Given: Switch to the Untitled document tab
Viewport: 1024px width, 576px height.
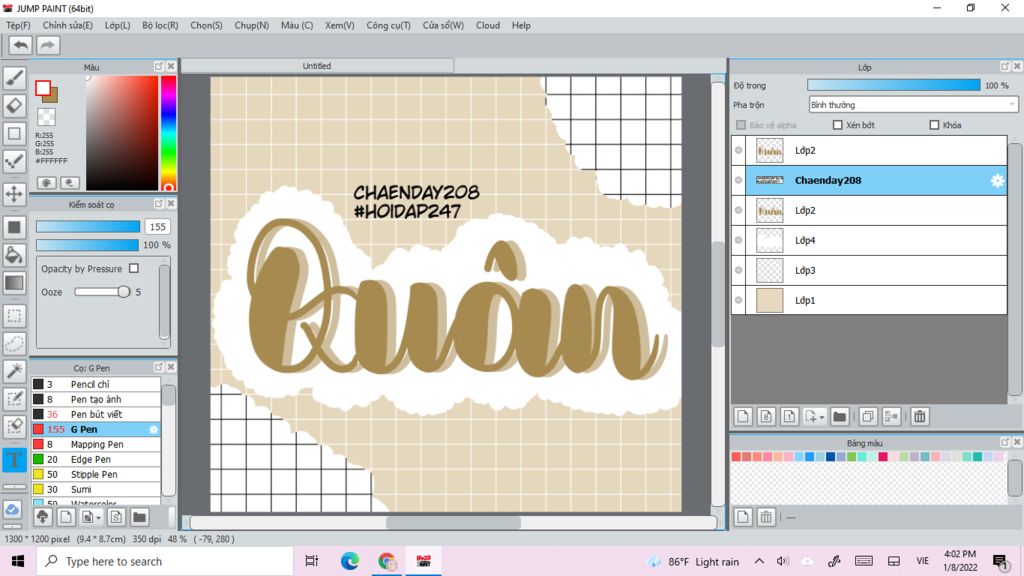Looking at the screenshot, I should pyautogui.click(x=317, y=66).
